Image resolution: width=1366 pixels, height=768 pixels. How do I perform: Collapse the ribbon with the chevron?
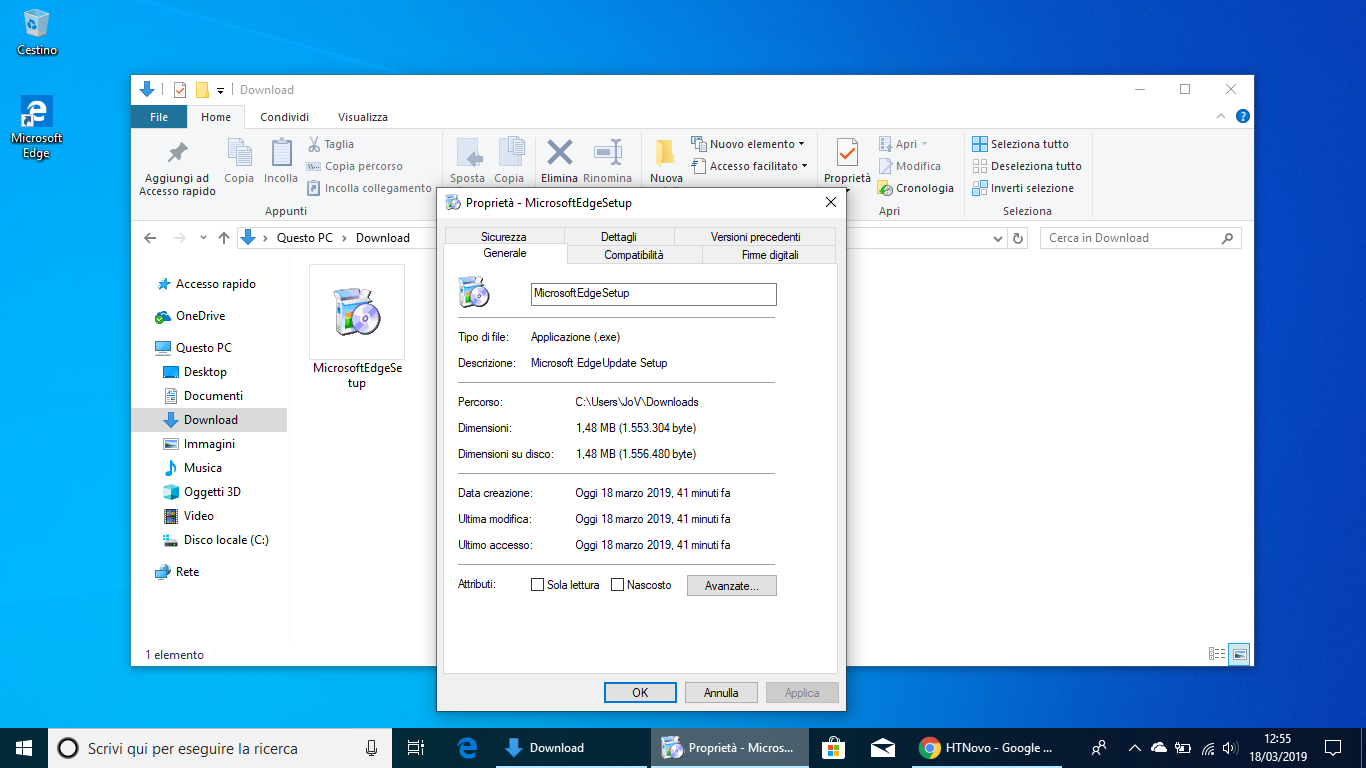[1222, 117]
